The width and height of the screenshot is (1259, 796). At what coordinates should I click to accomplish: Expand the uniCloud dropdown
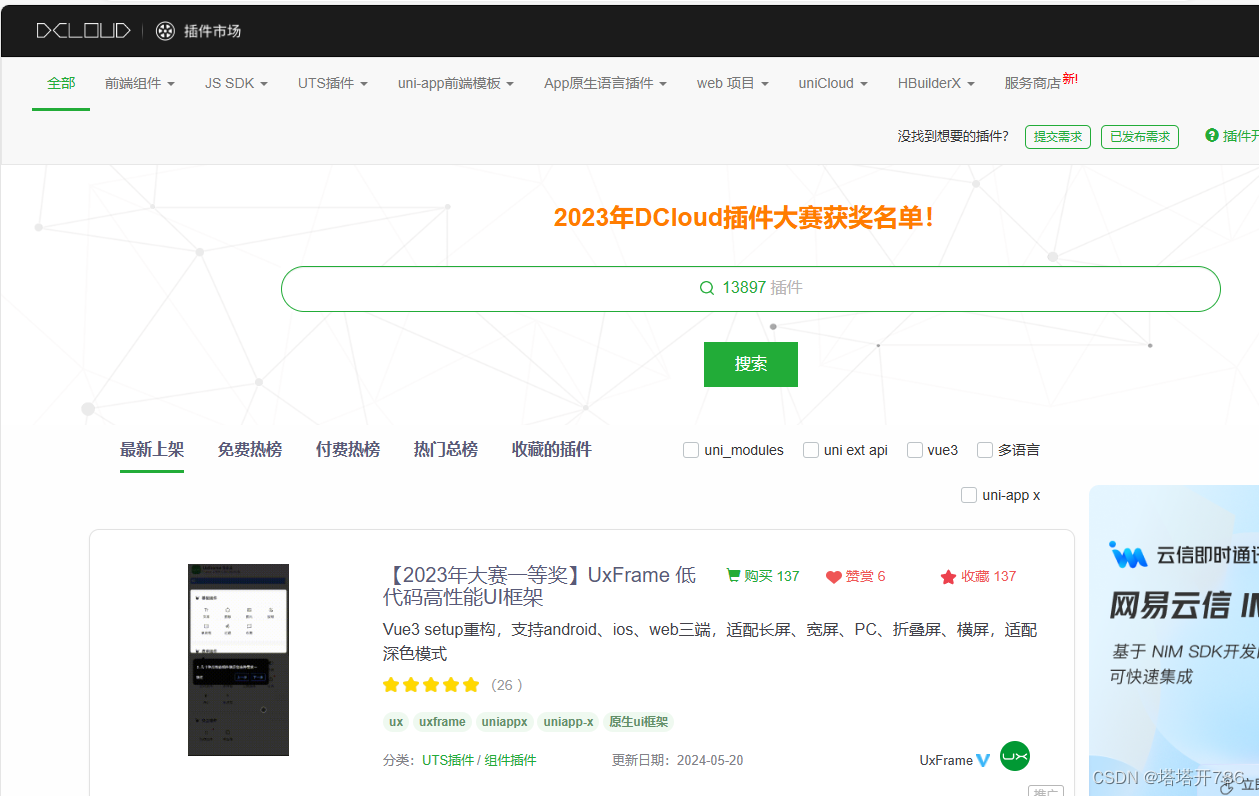point(833,84)
